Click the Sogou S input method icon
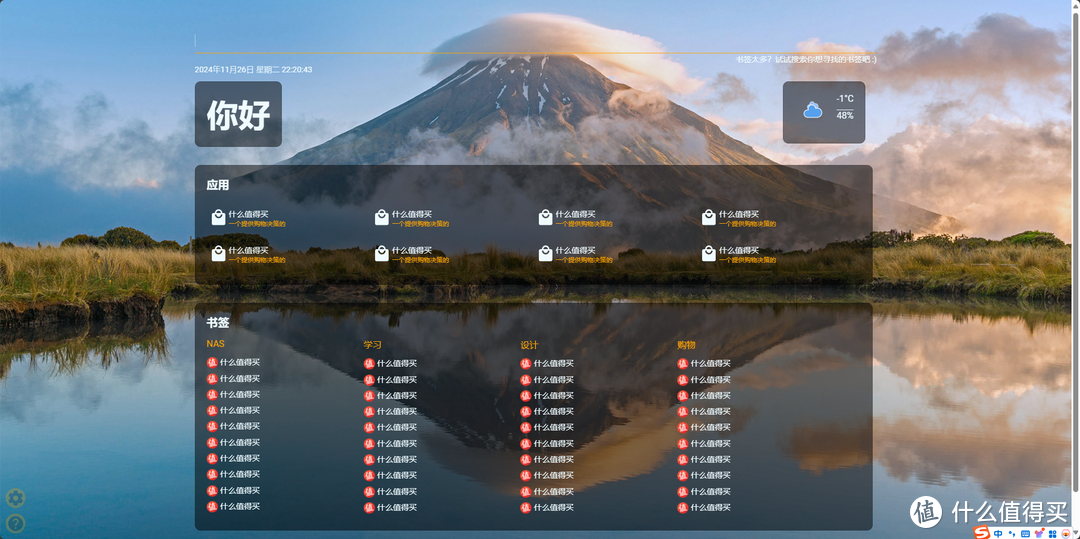Screen dimensions: 1080x539 tap(982, 533)
